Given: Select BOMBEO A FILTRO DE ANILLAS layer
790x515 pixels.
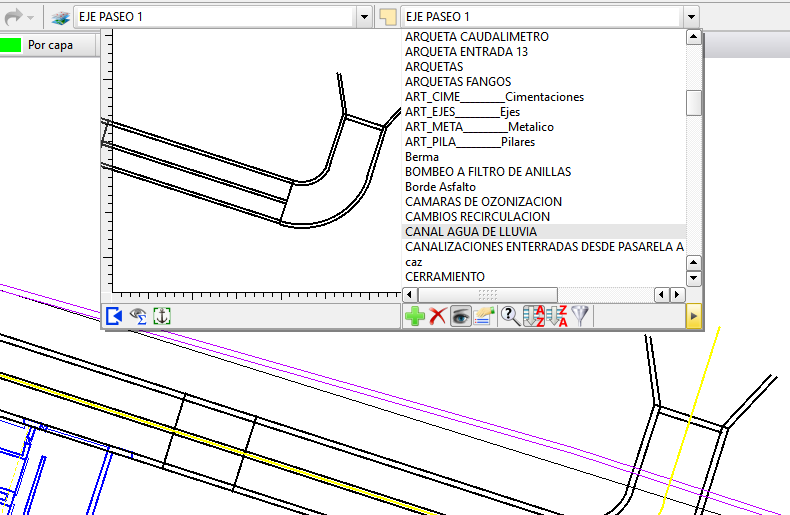Looking at the screenshot, I should tap(544, 172).
